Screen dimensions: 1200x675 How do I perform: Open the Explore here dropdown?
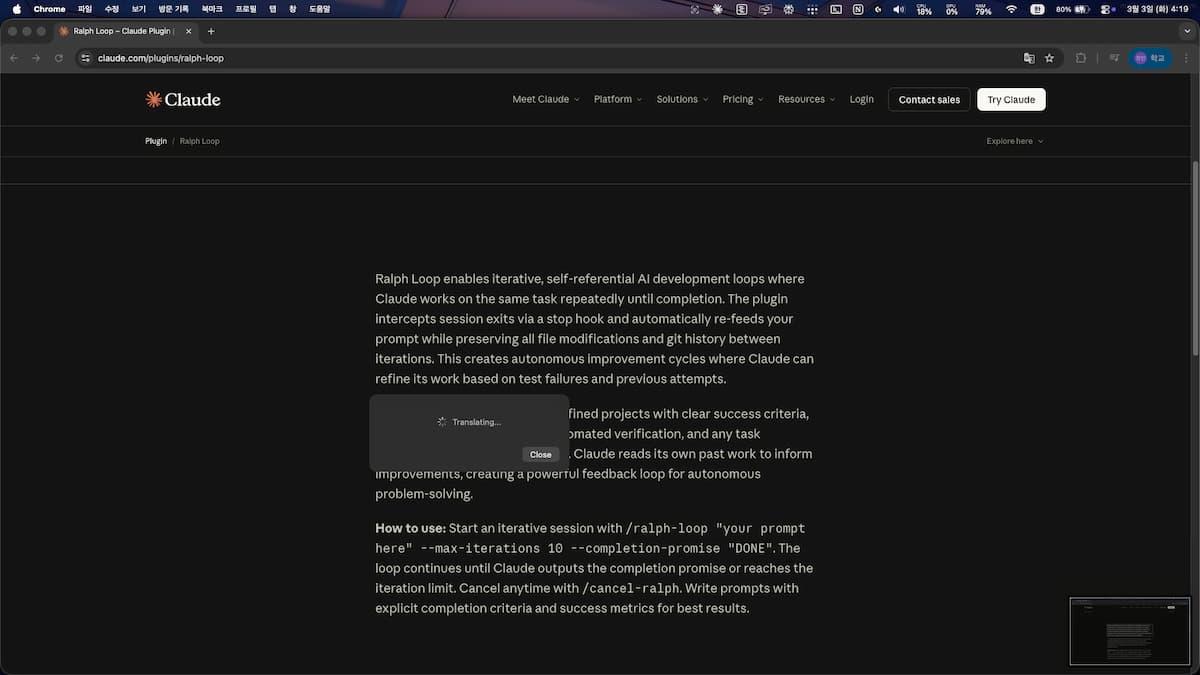1015,141
